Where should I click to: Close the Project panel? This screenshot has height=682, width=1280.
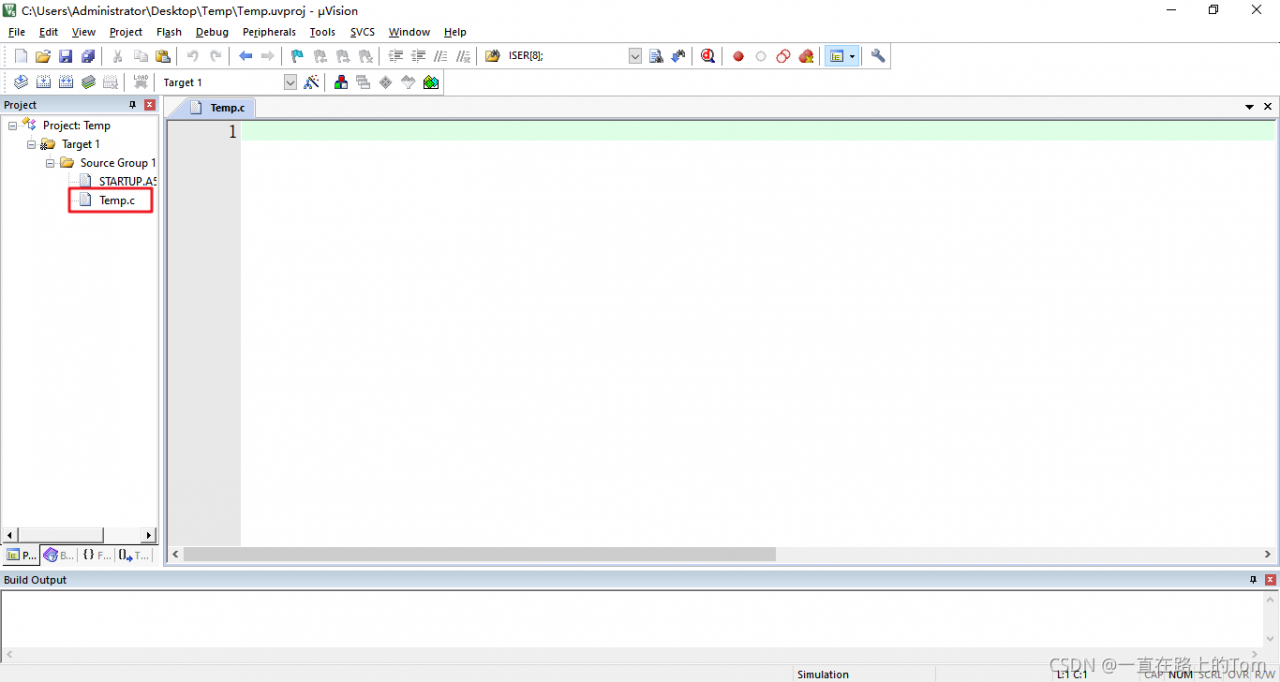[150, 105]
